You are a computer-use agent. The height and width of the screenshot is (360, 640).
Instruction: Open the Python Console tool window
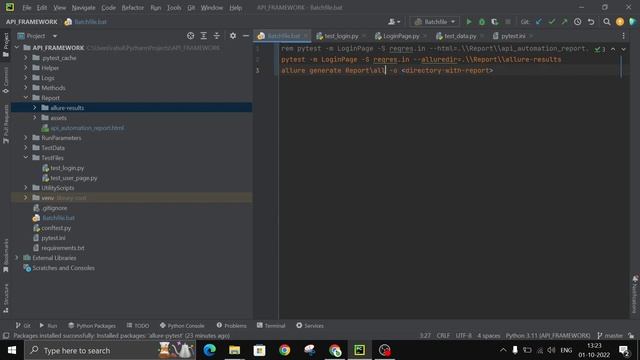[x=182, y=325]
